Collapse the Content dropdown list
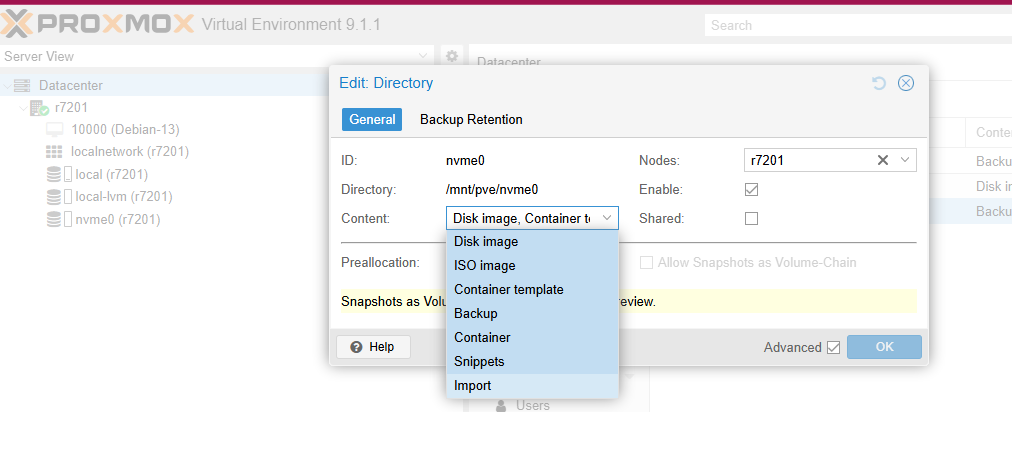This screenshot has height=460, width=1012. pos(607,218)
